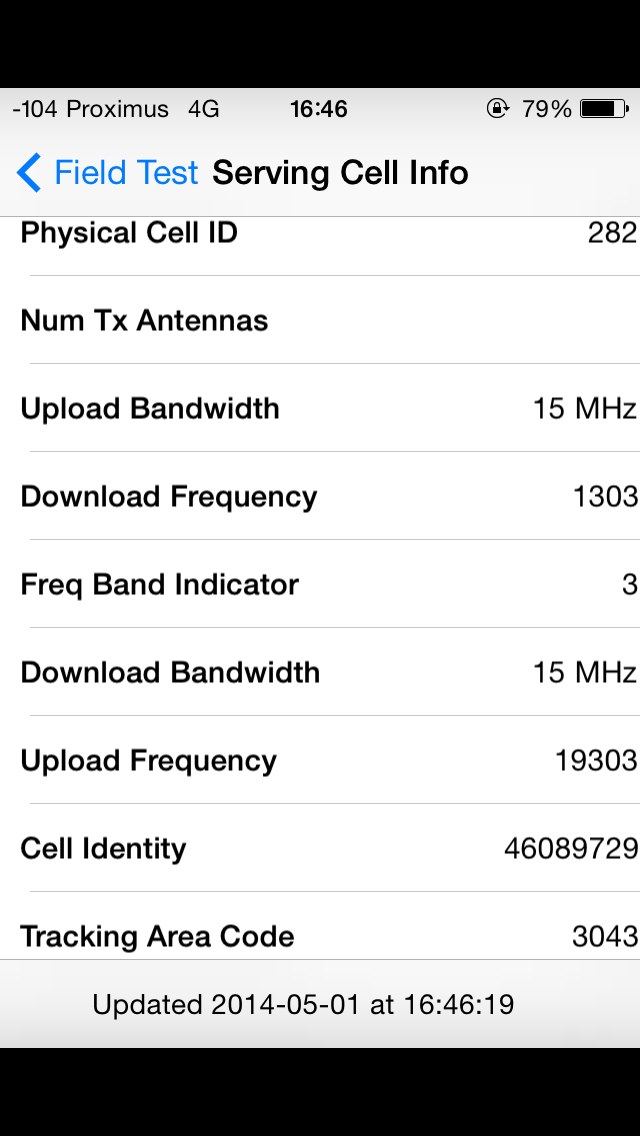
Task: Select the Cell Identity row
Action: pyautogui.click(x=320, y=849)
